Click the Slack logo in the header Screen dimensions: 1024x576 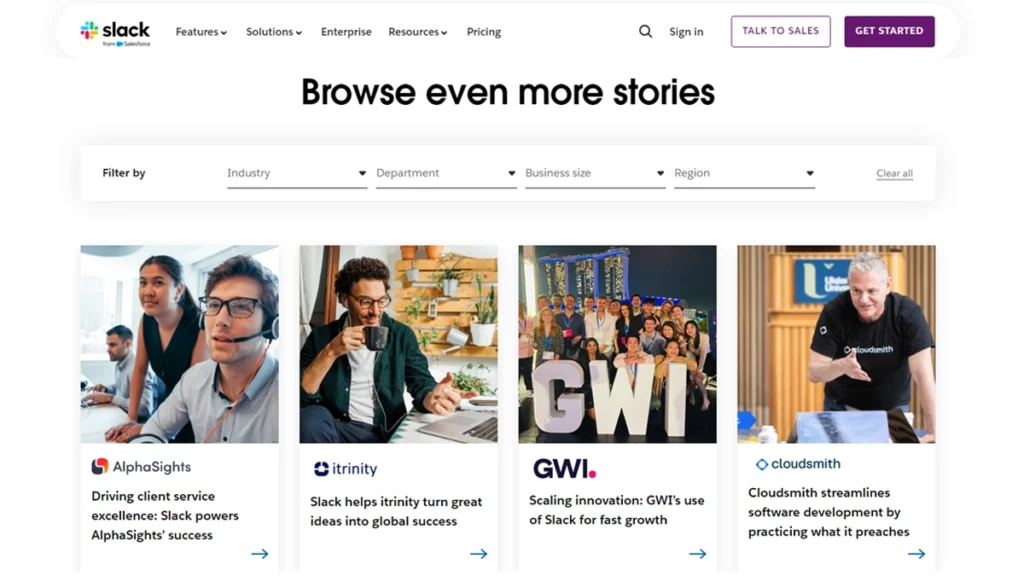(115, 33)
